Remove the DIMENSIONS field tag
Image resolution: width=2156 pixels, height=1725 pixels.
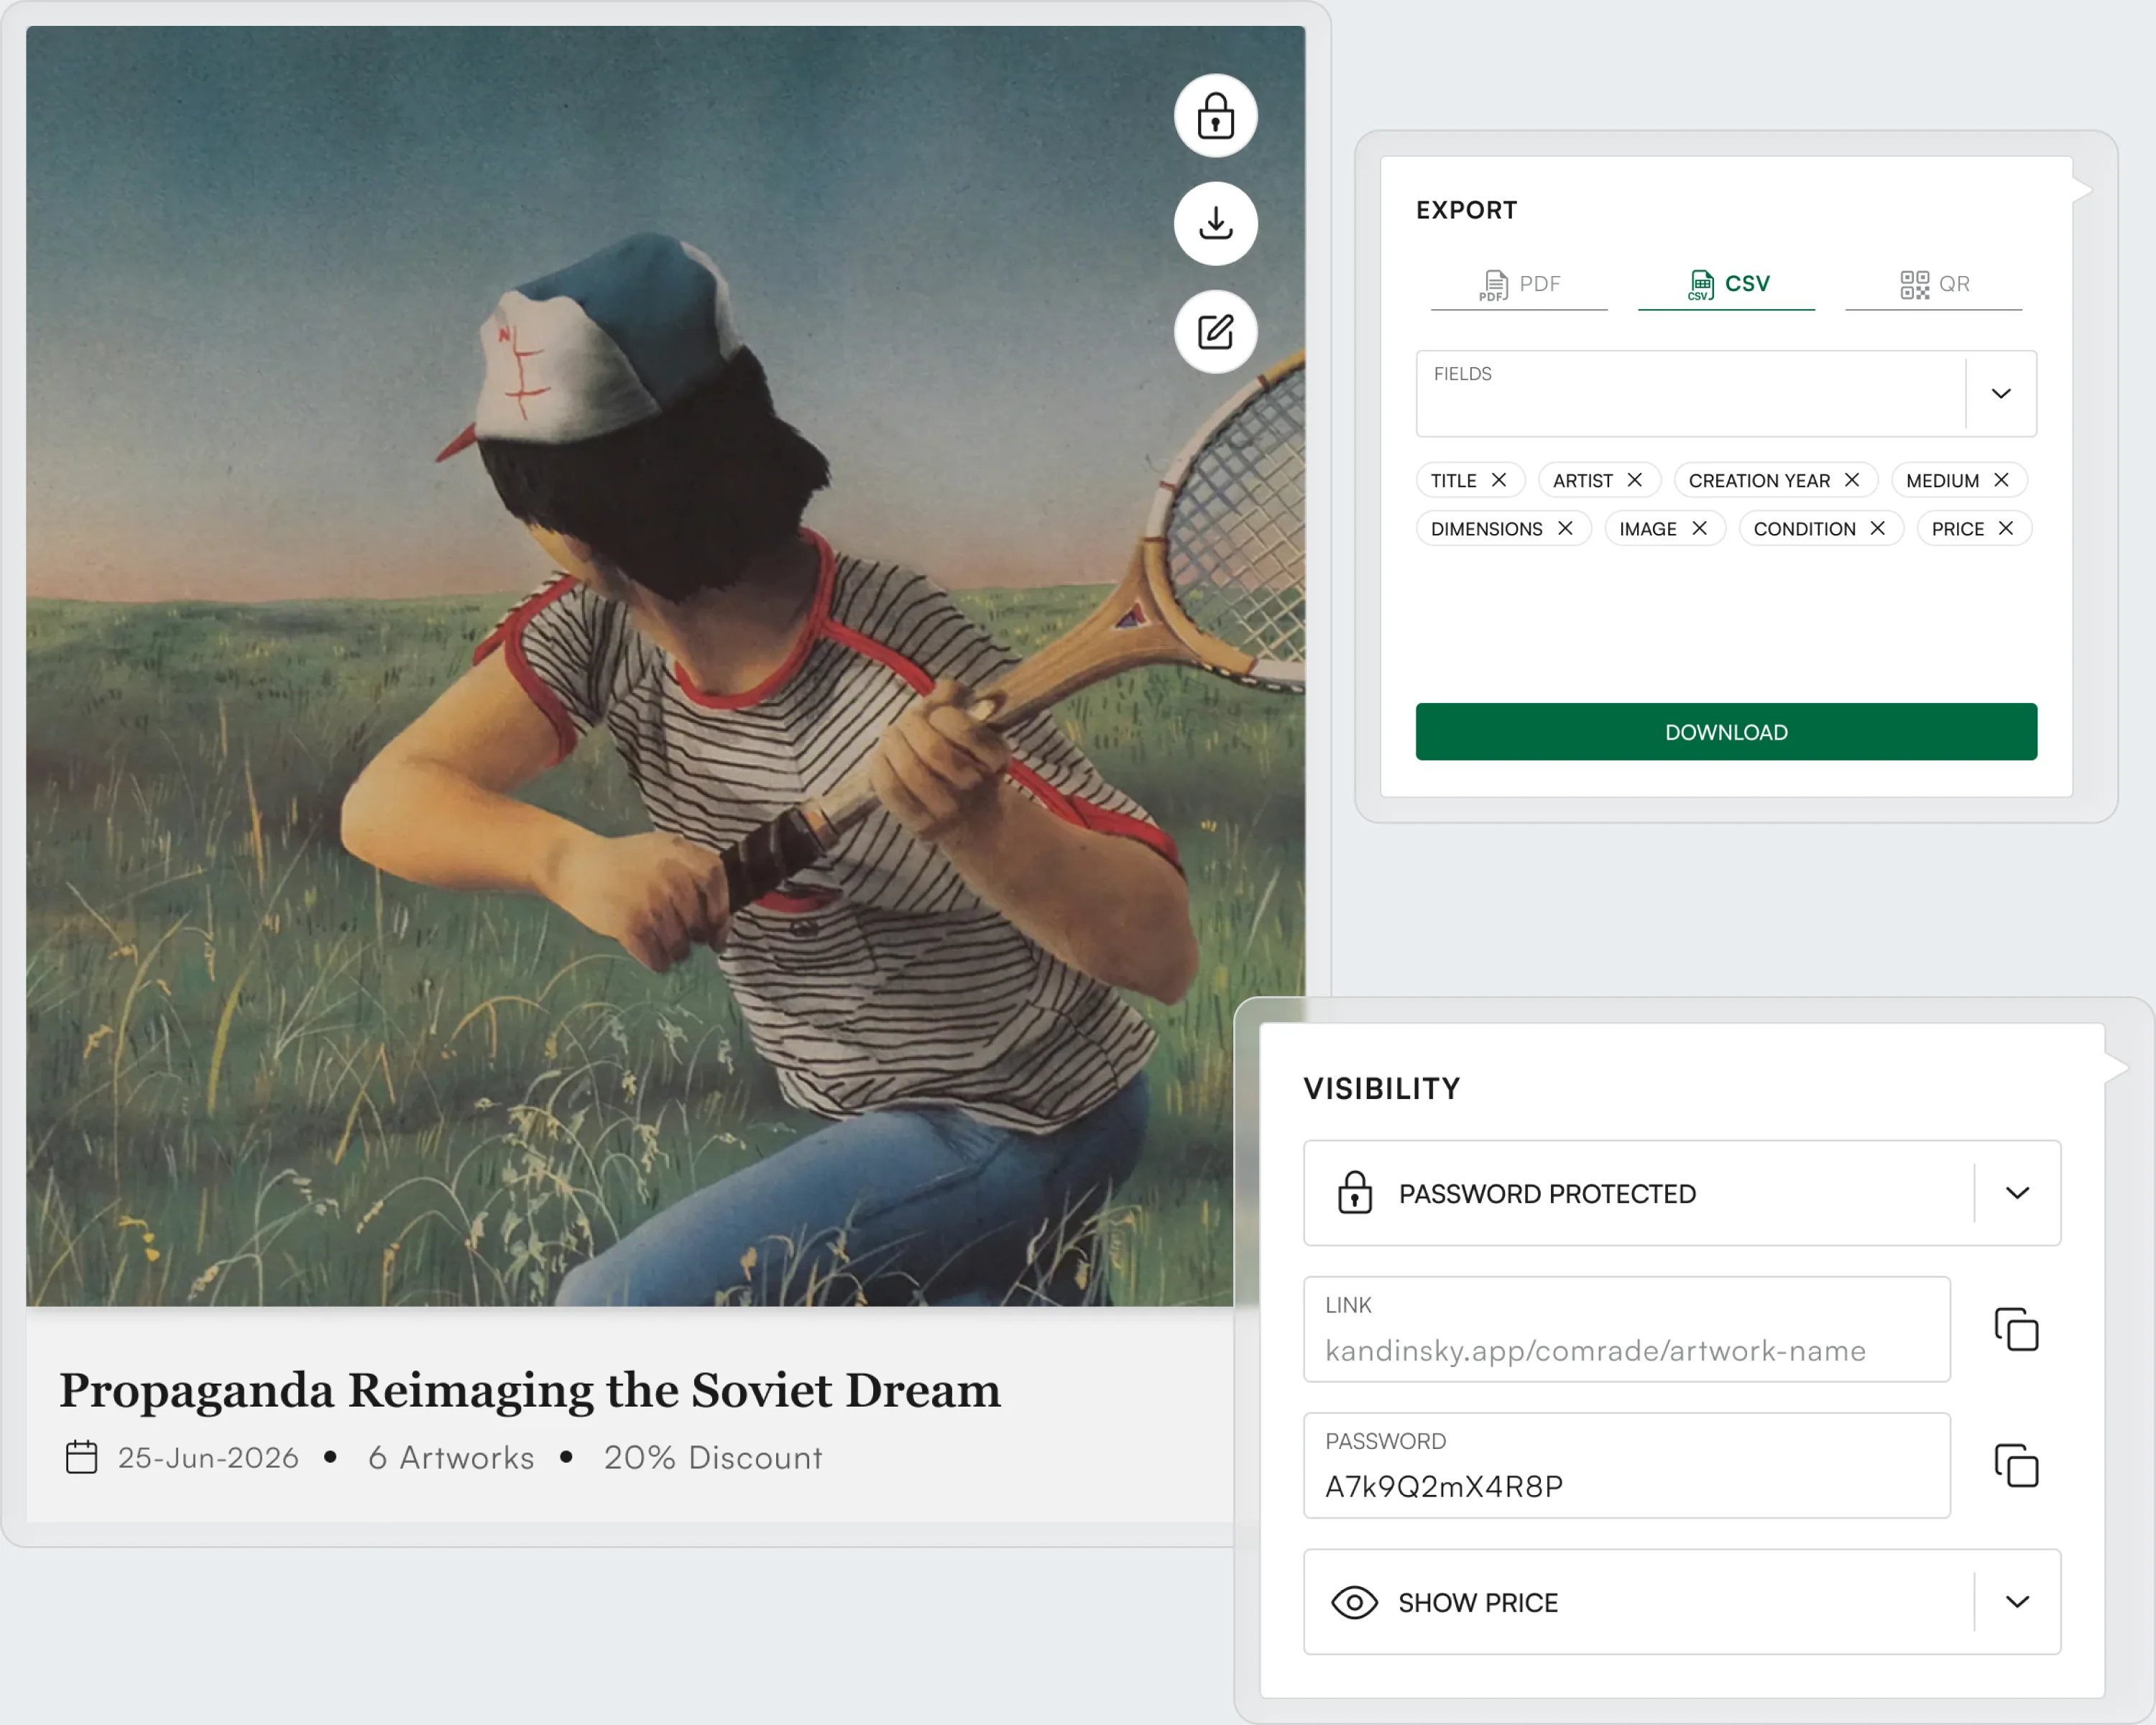coord(1565,528)
